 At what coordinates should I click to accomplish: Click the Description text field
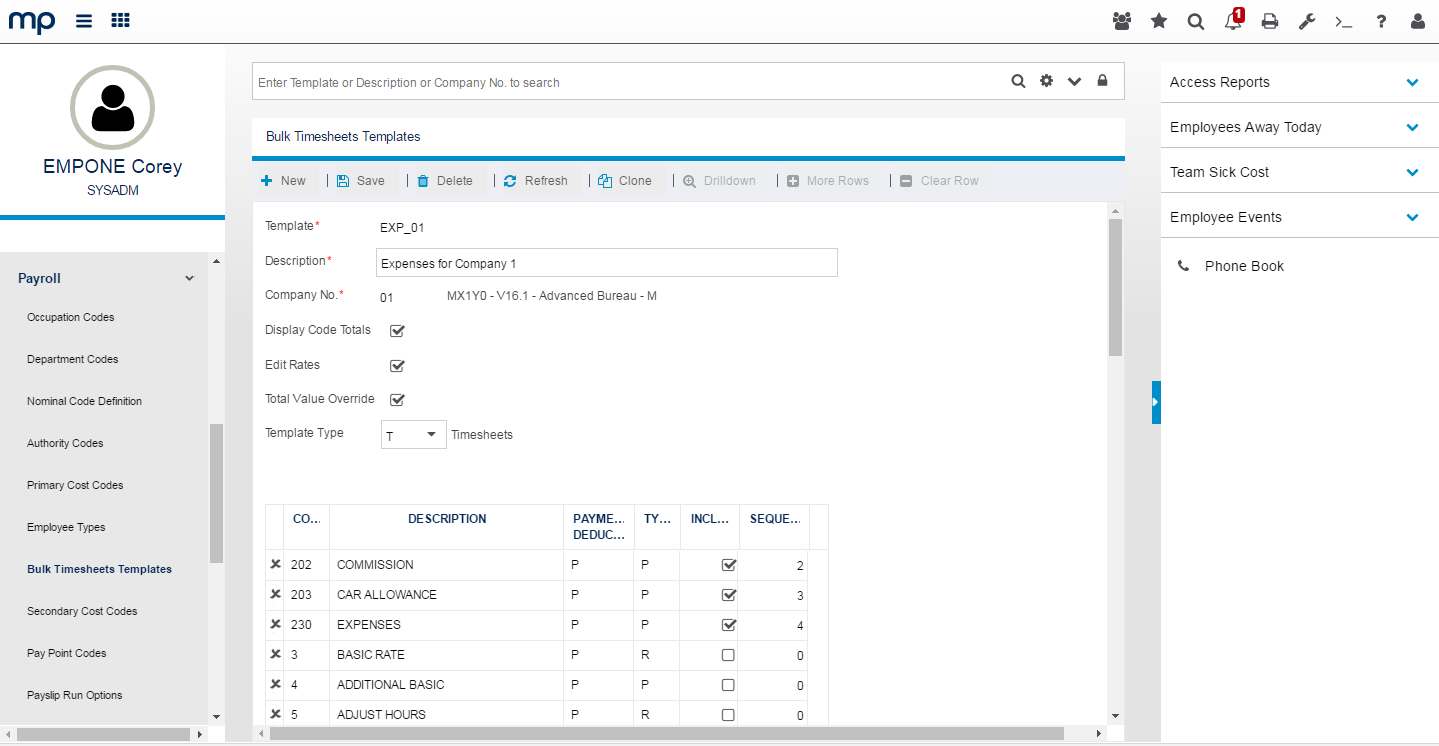606,263
